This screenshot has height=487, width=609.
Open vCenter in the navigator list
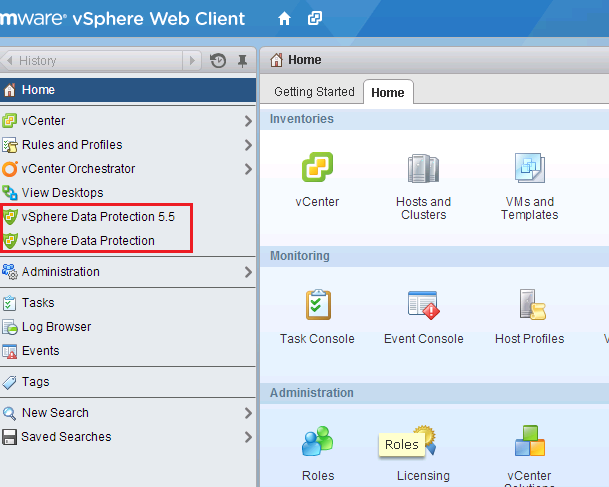[x=128, y=121]
